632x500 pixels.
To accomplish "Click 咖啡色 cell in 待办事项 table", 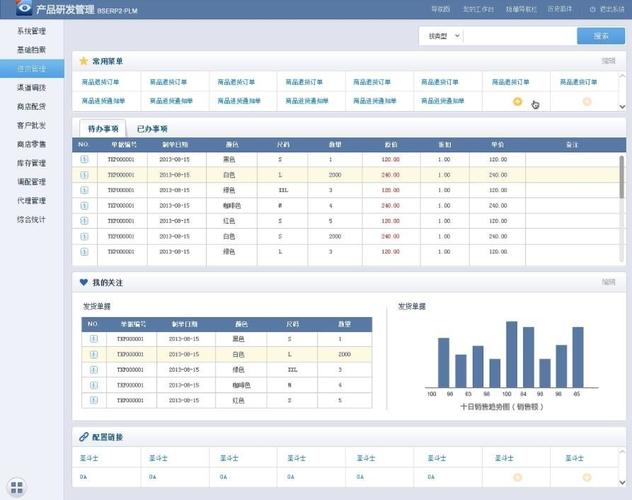I will [232, 205].
